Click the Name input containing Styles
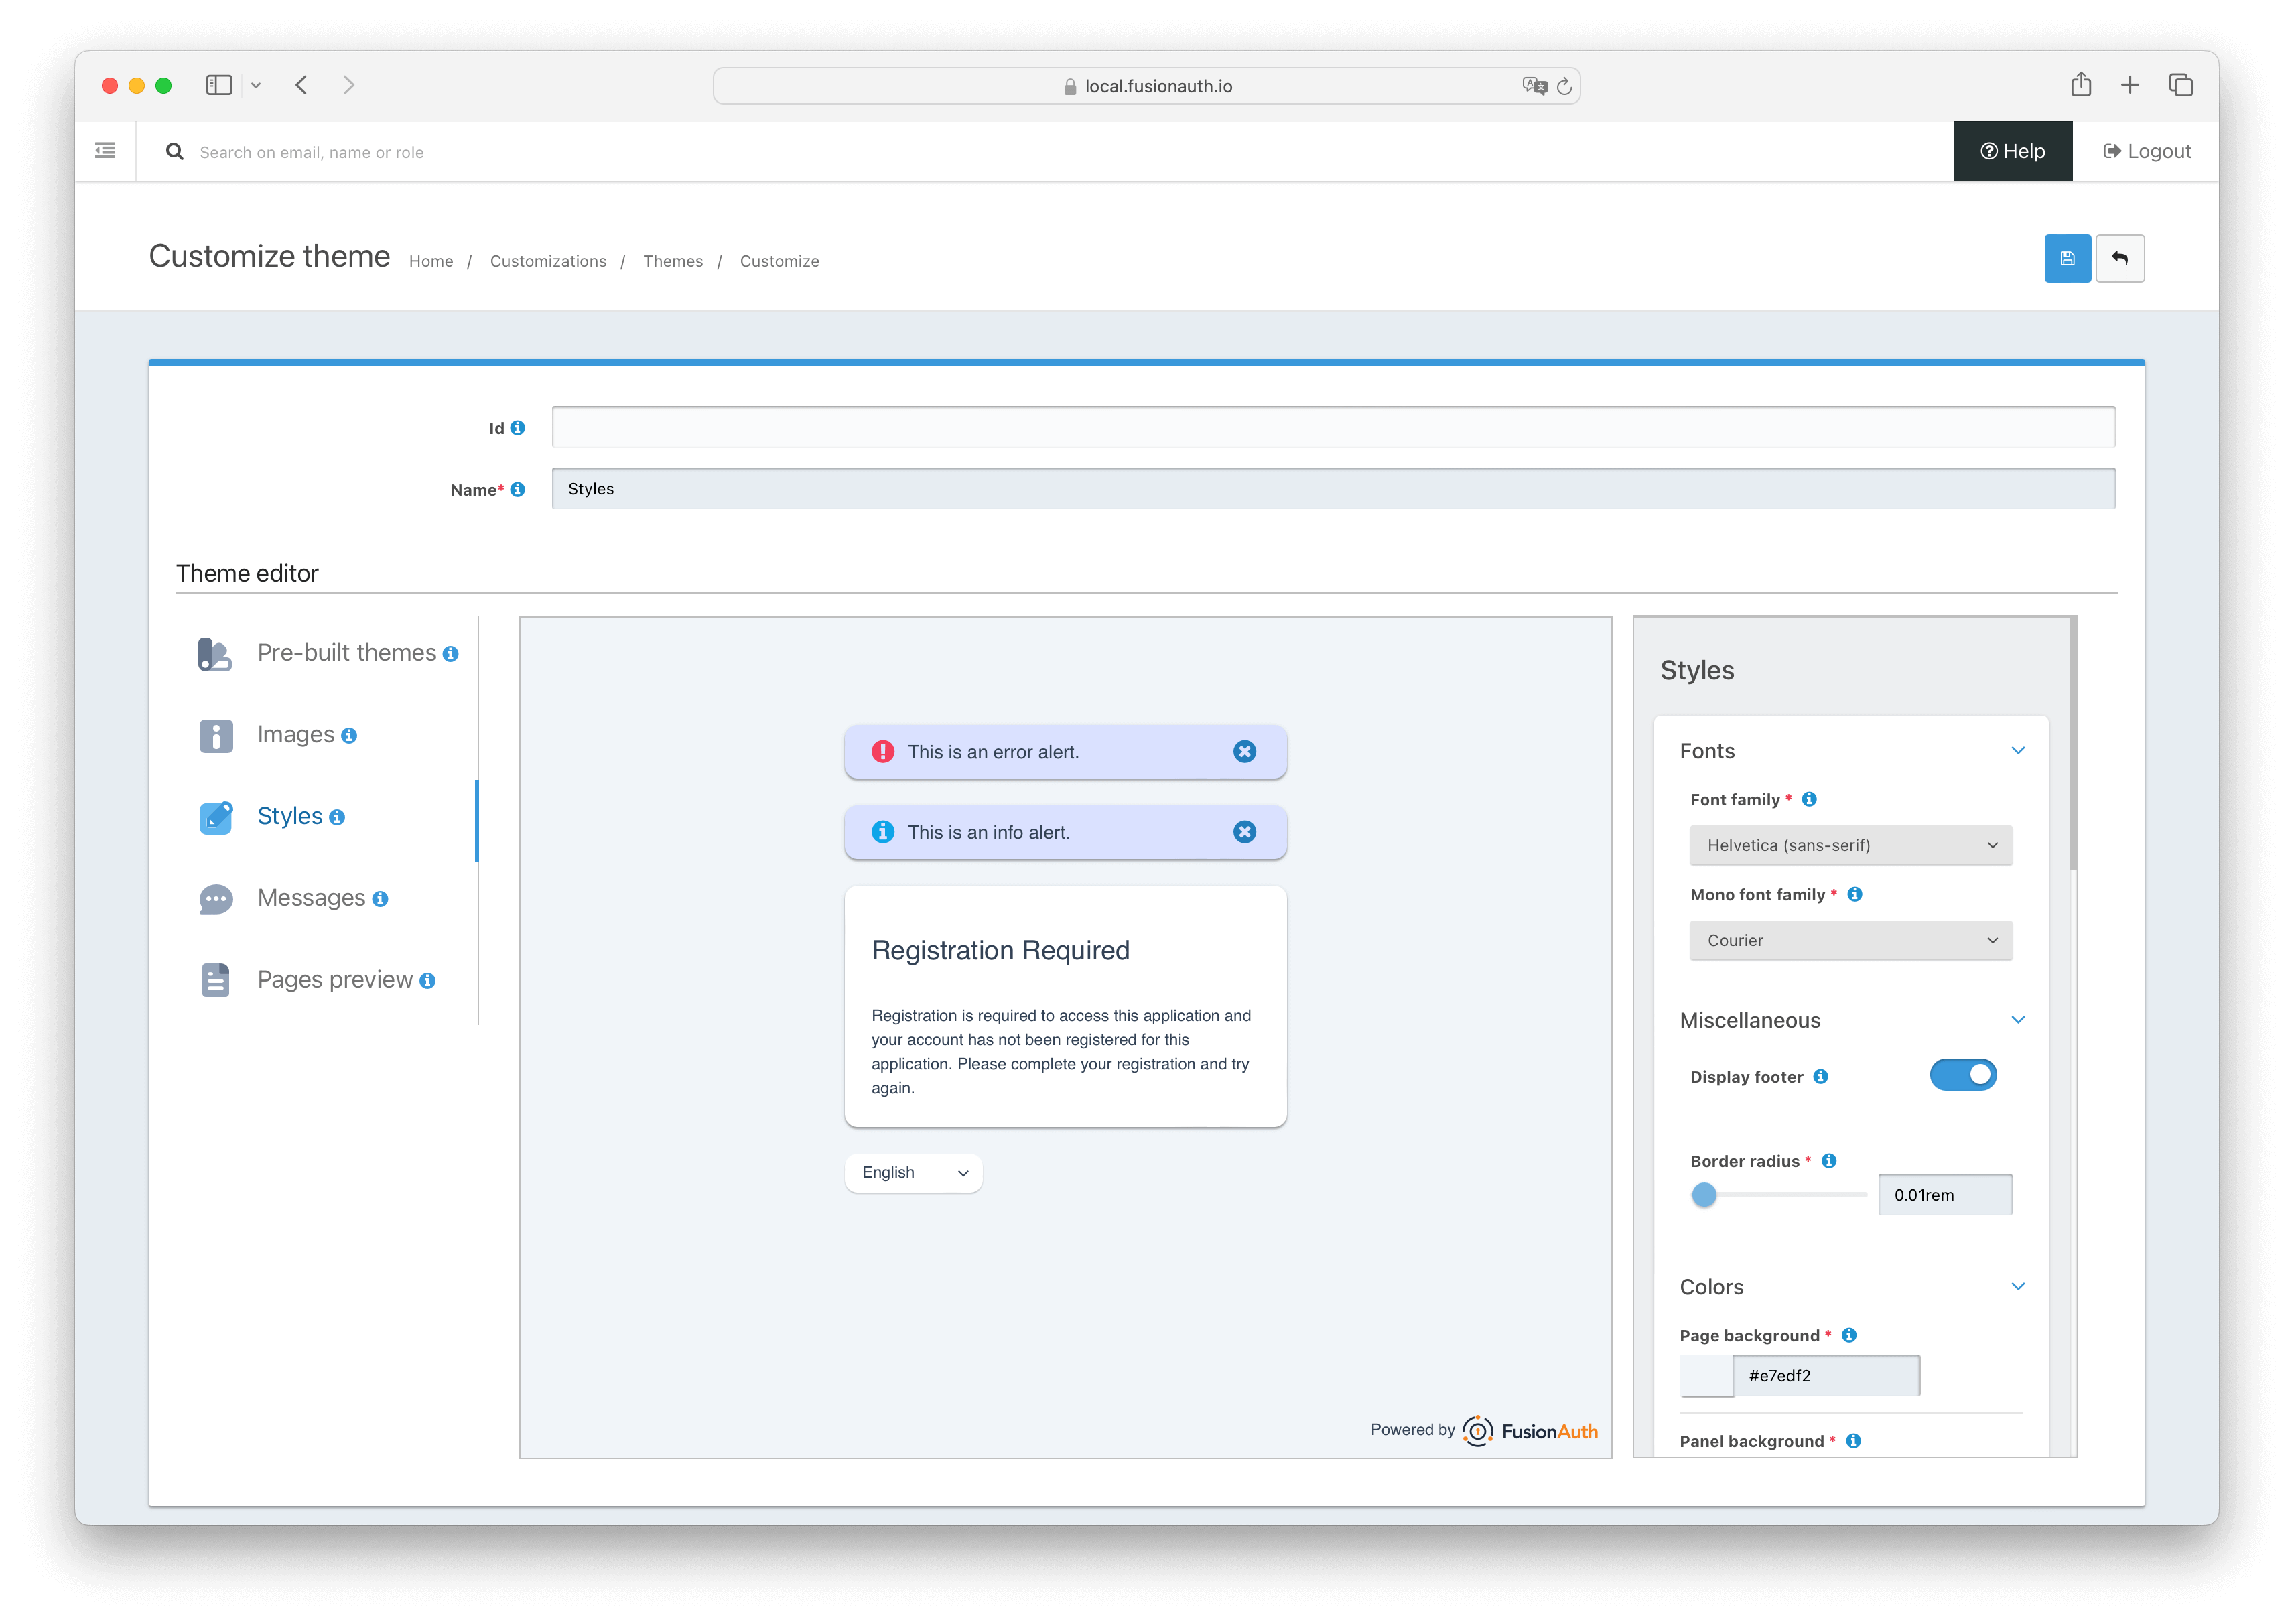This screenshot has height=1624, width=2294. click(1333, 489)
